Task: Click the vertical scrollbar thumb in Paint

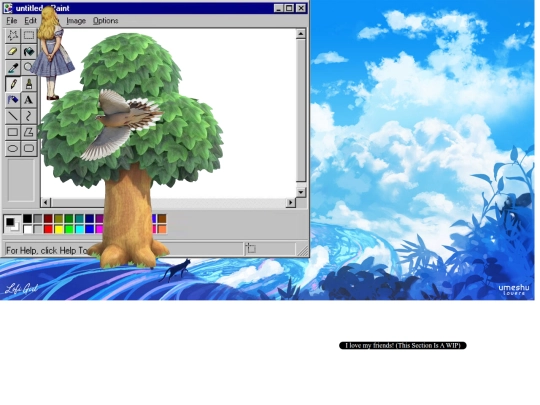Action: (x=301, y=110)
